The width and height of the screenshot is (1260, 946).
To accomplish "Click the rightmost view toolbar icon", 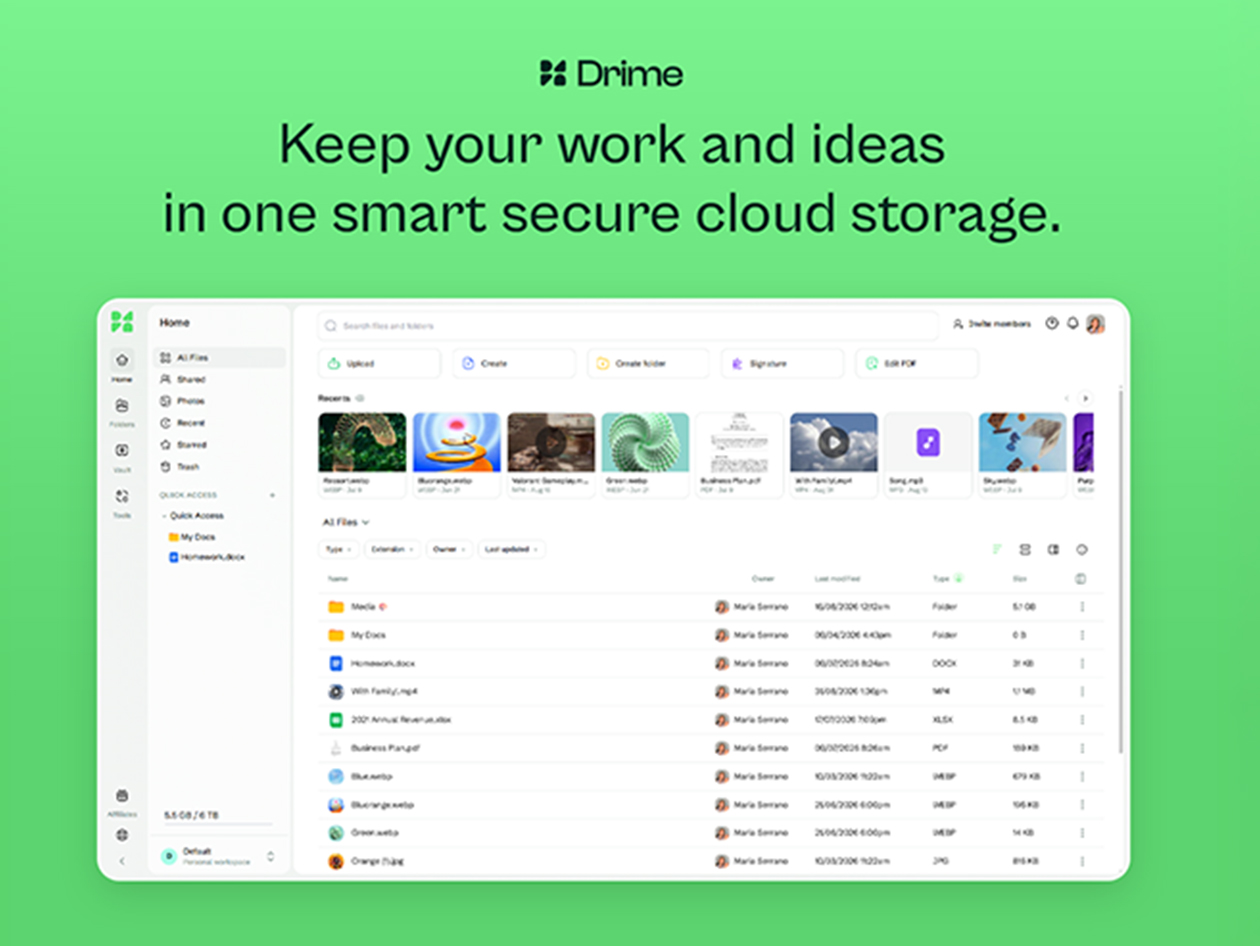I will coord(1081,549).
